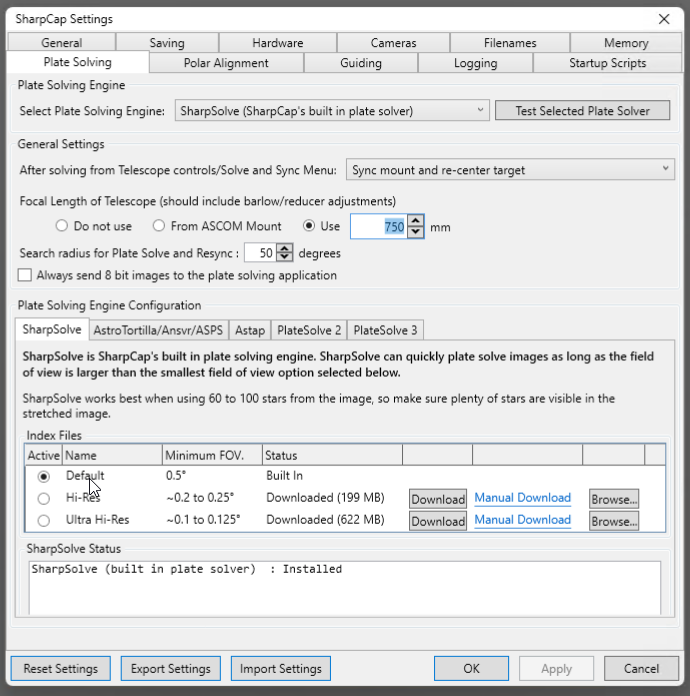Click Download for Ultra Hi-Res index
690x696 pixels.
(x=438, y=521)
